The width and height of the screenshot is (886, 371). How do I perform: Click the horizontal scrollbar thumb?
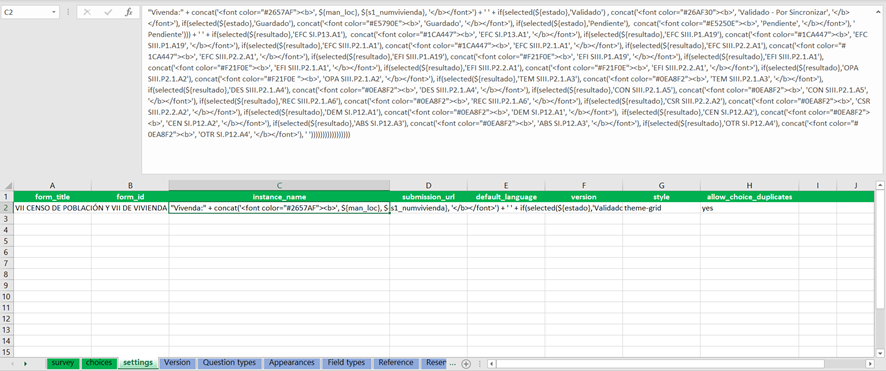(x=661, y=364)
